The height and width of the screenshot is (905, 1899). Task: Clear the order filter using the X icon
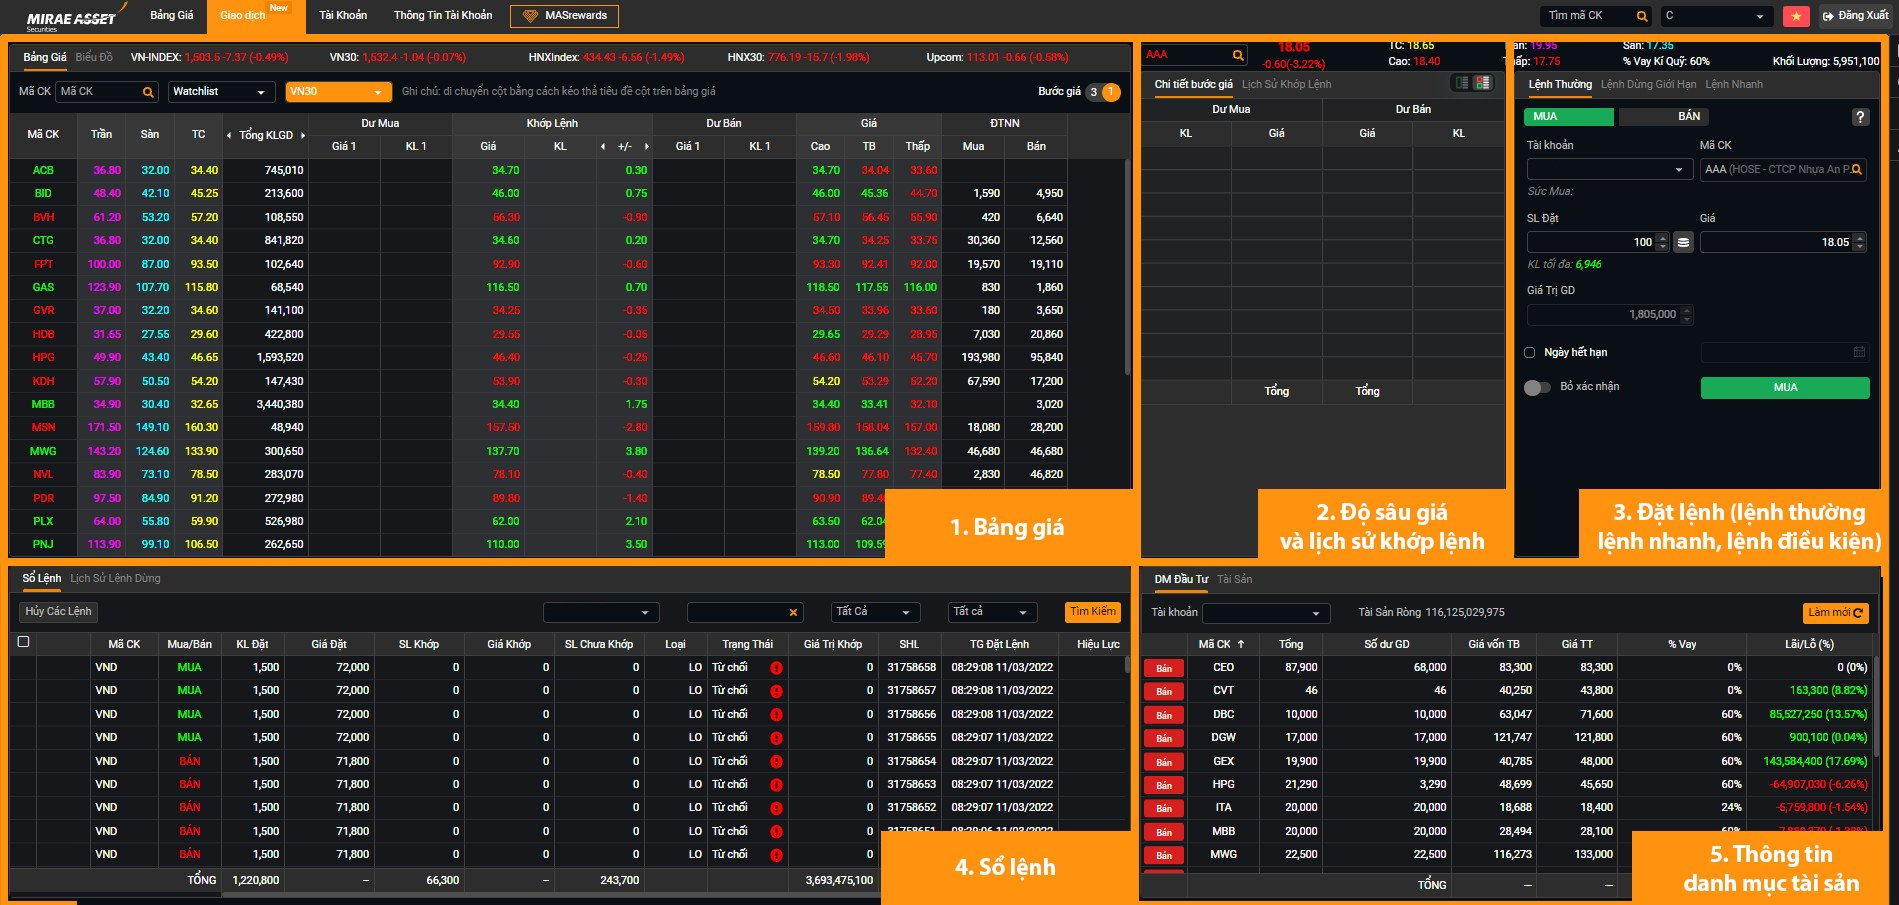point(793,612)
